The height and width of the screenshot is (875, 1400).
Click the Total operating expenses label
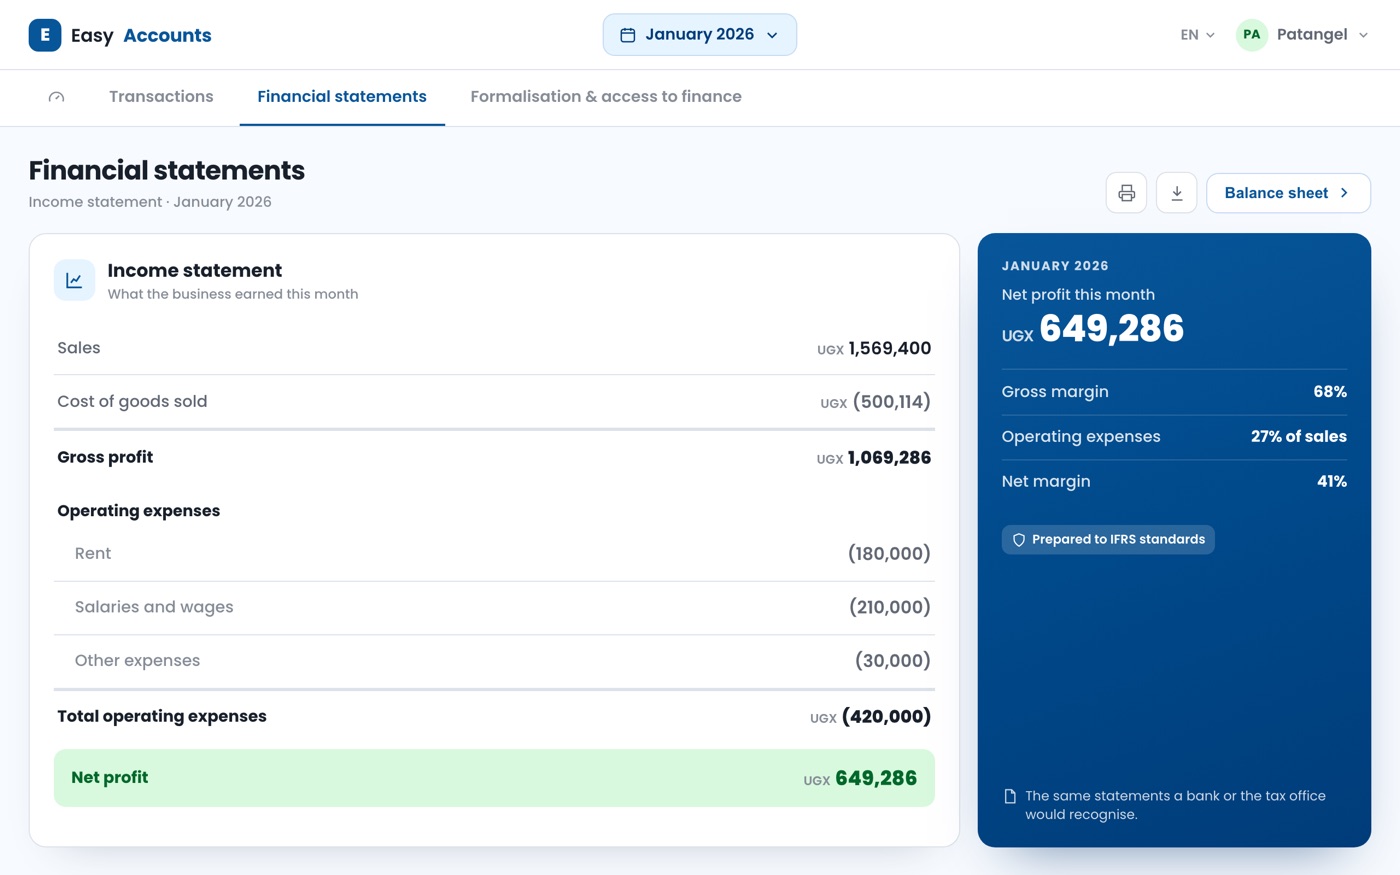click(x=162, y=717)
